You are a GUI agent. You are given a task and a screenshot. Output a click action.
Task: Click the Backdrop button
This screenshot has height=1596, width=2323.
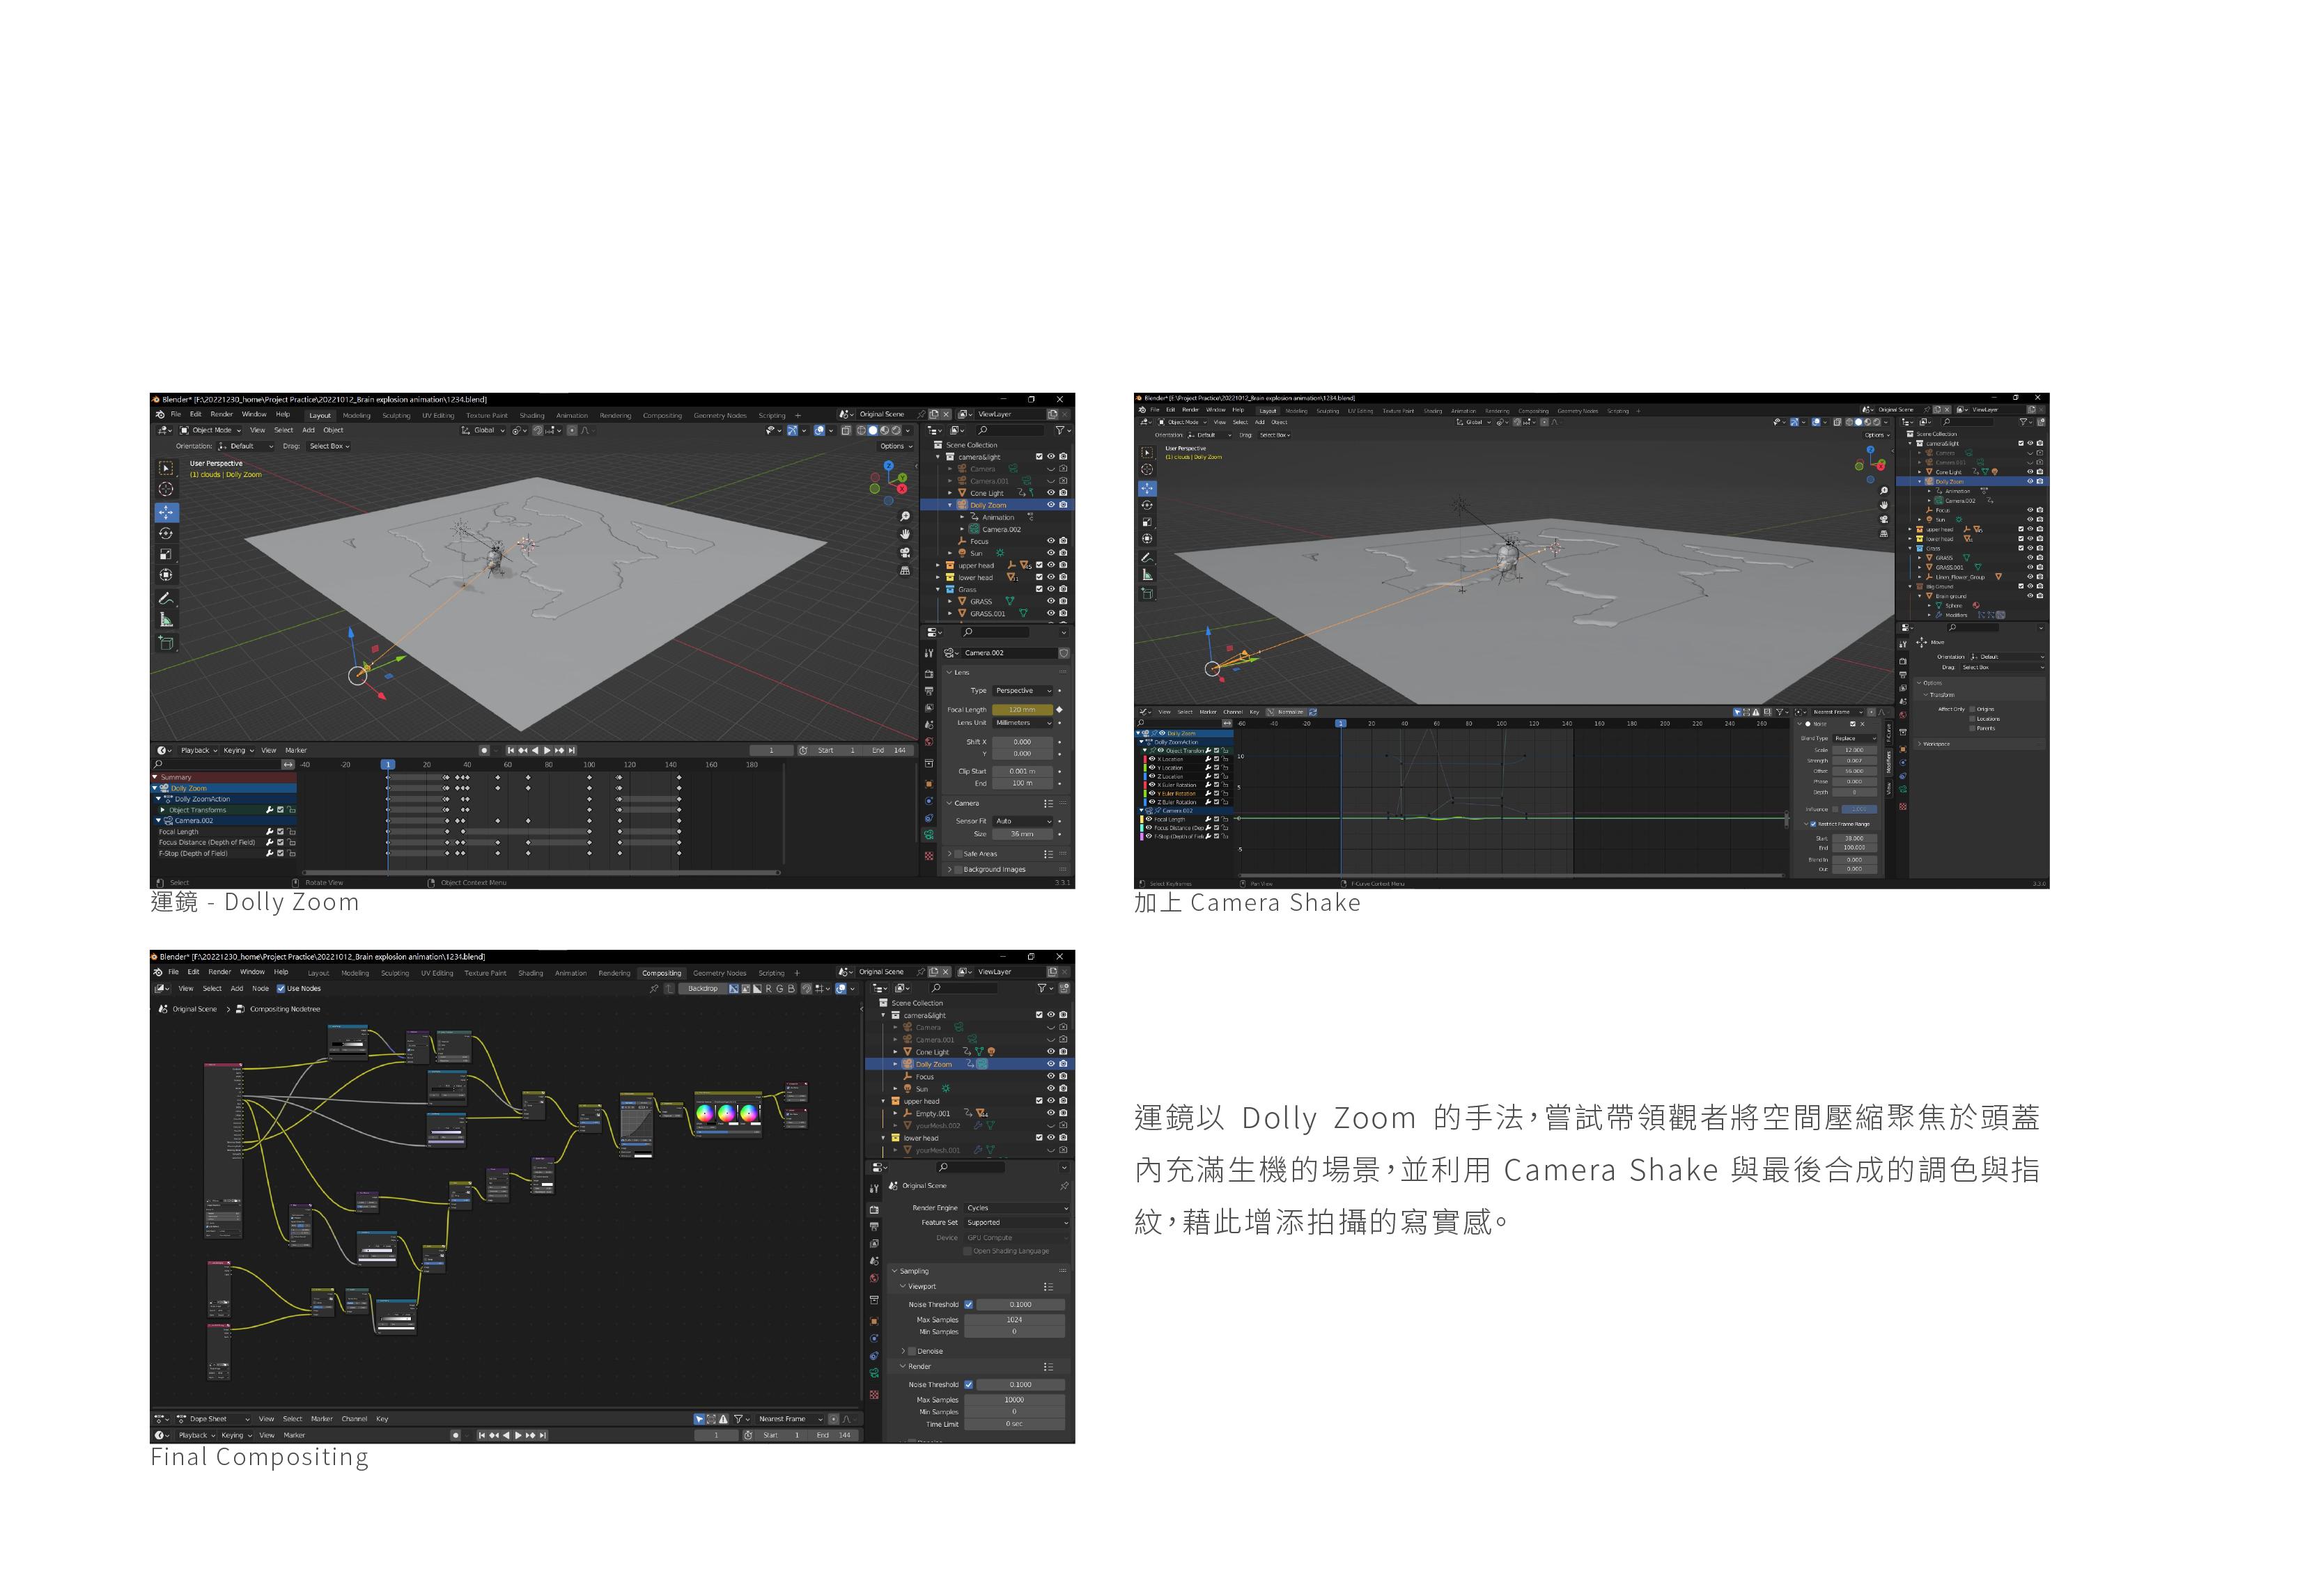pos(702,989)
